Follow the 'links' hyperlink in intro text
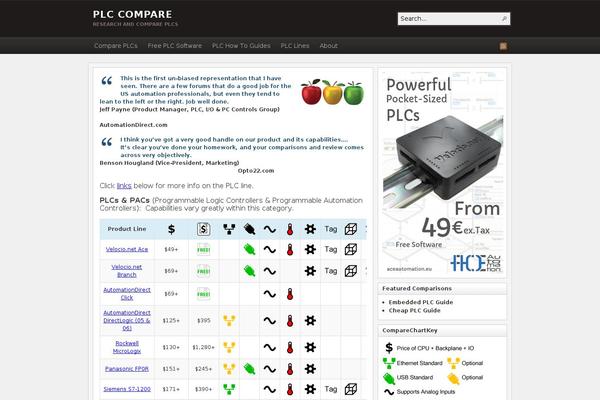The image size is (600, 400). click(124, 186)
